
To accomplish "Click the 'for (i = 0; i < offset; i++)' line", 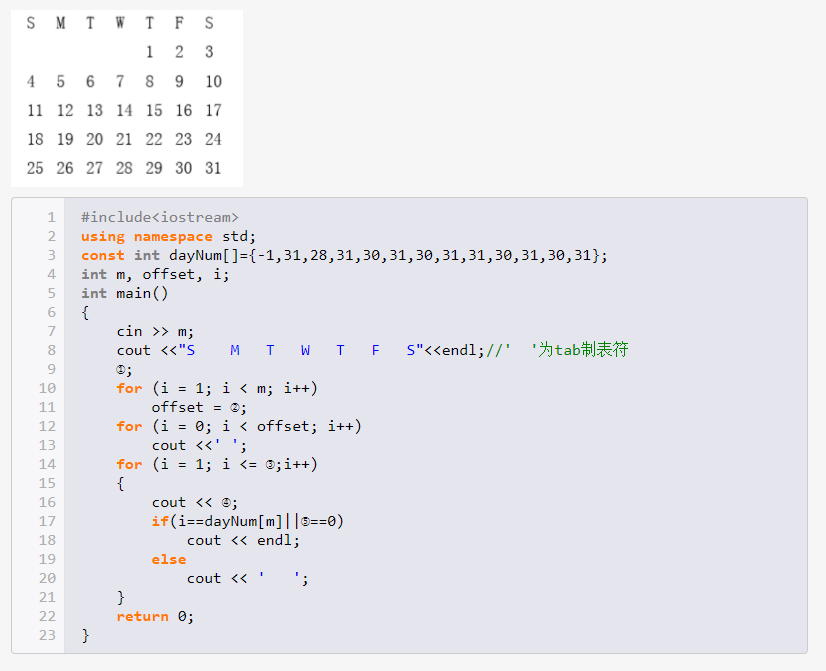I will point(239,426).
